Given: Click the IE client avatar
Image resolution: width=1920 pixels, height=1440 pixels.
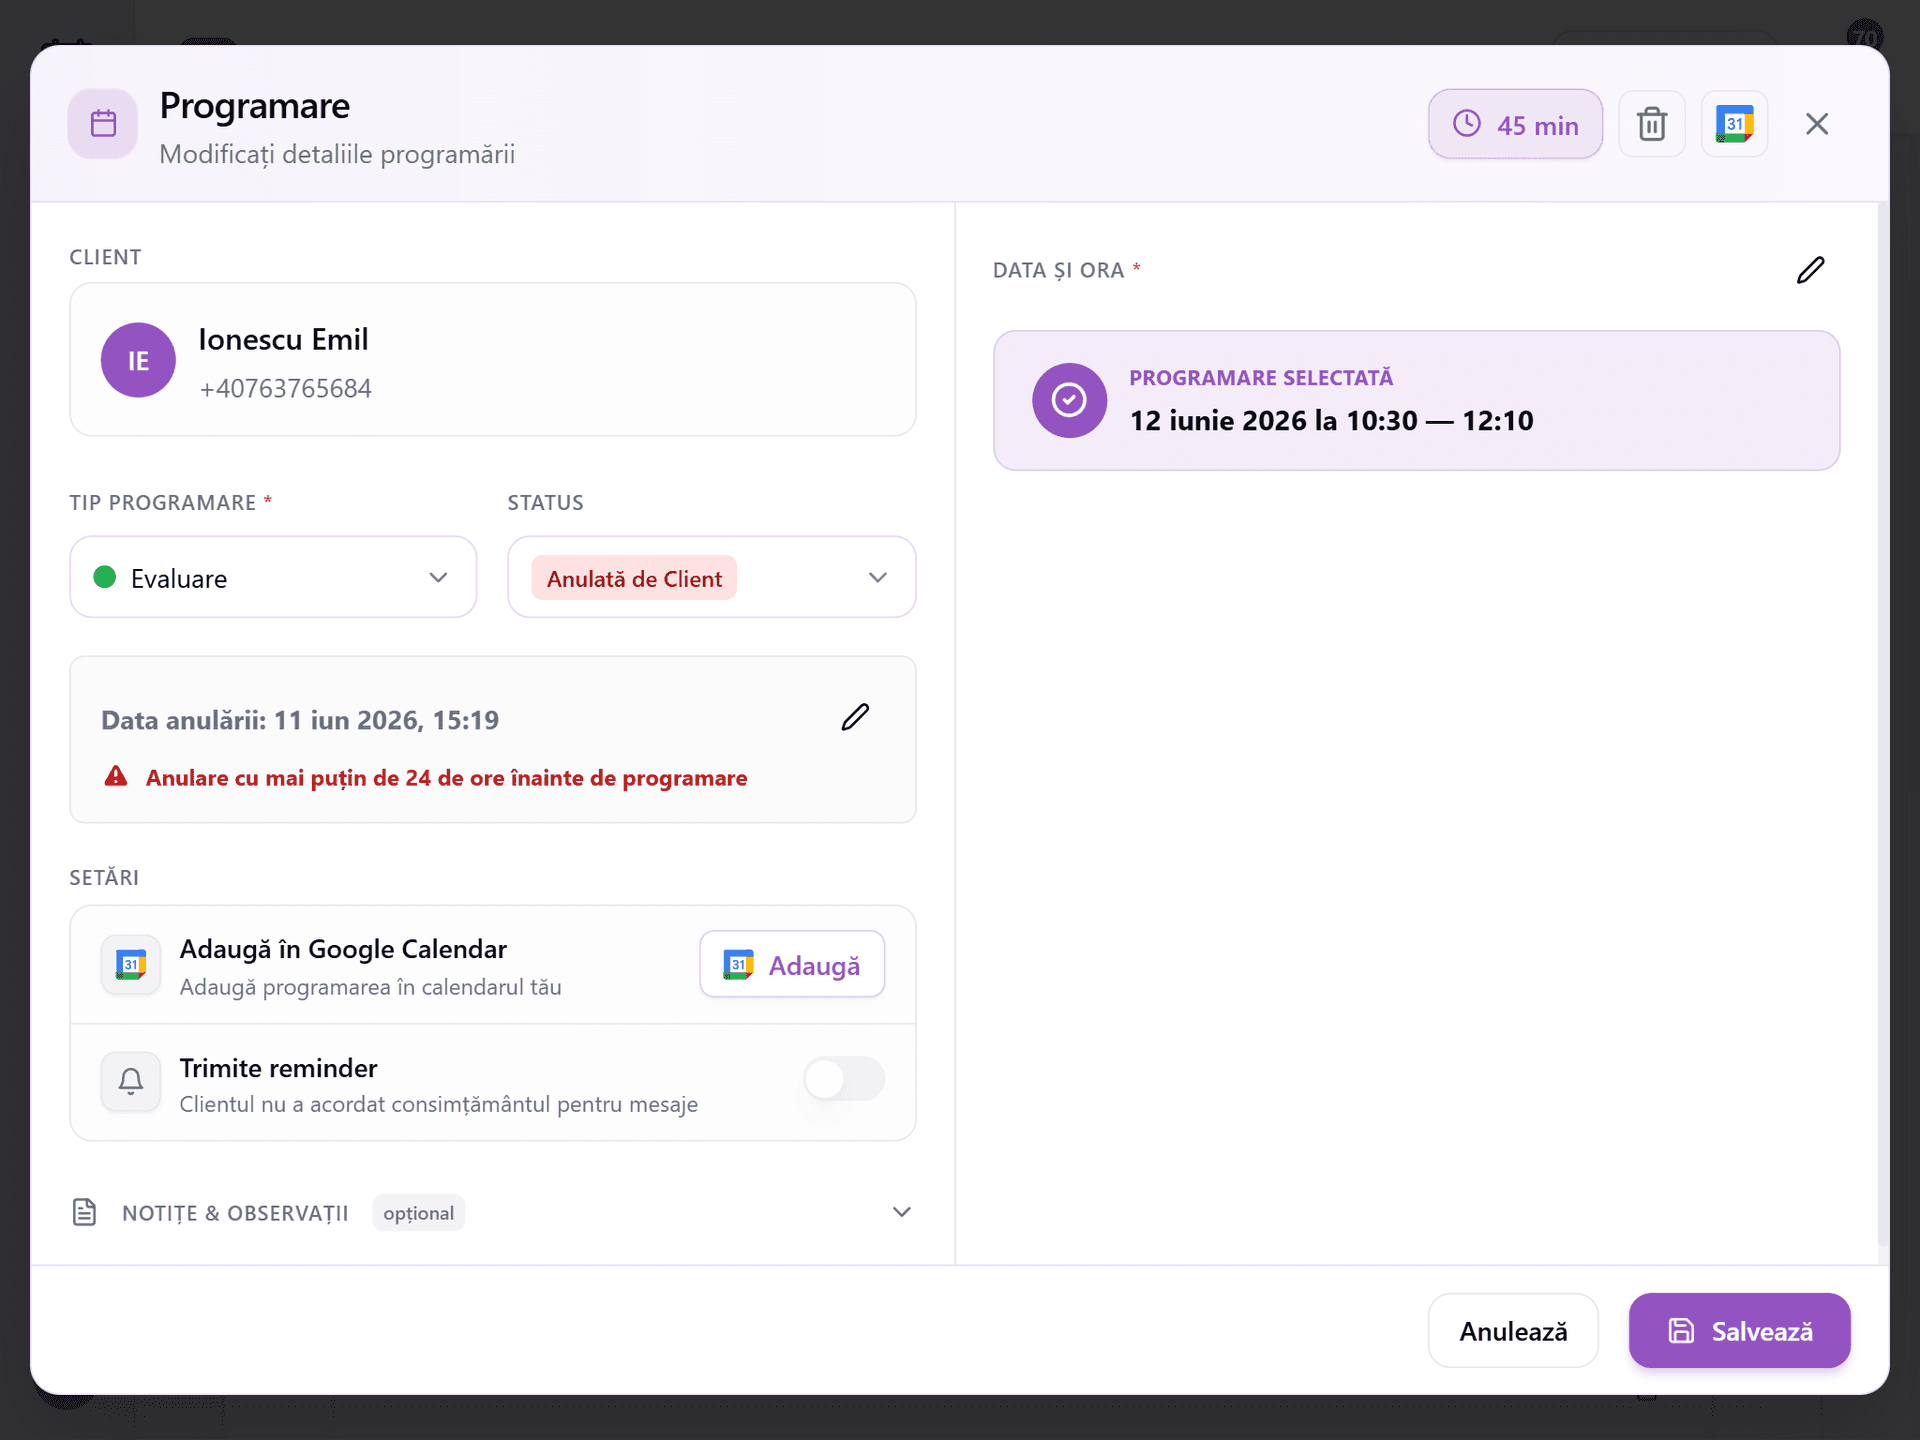Looking at the screenshot, I should coord(138,360).
